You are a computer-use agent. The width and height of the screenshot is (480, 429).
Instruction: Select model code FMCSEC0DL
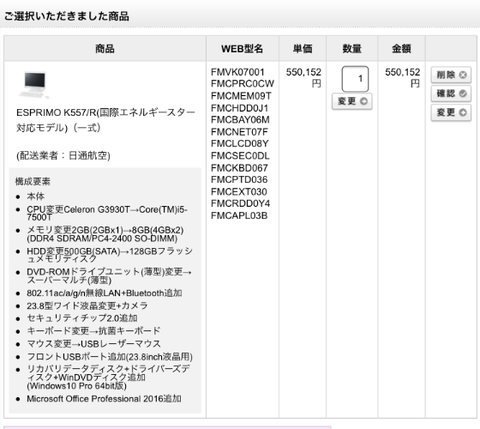(x=240, y=156)
